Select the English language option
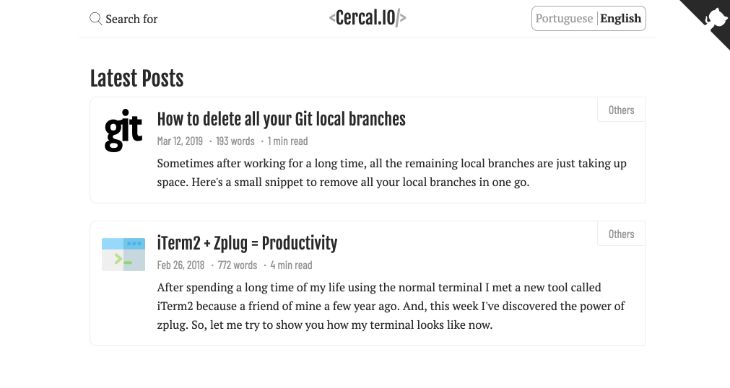Image resolution: width=730 pixels, height=388 pixels. 620,18
